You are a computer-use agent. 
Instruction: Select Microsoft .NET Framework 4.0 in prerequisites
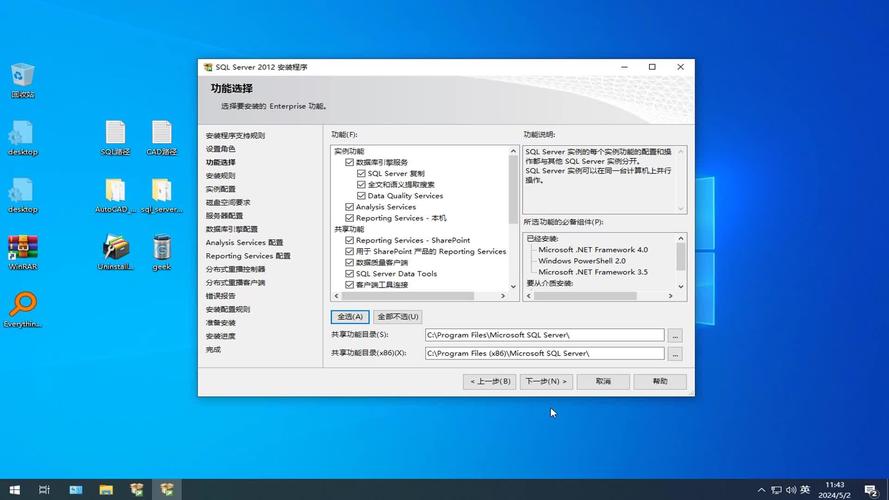(x=593, y=249)
